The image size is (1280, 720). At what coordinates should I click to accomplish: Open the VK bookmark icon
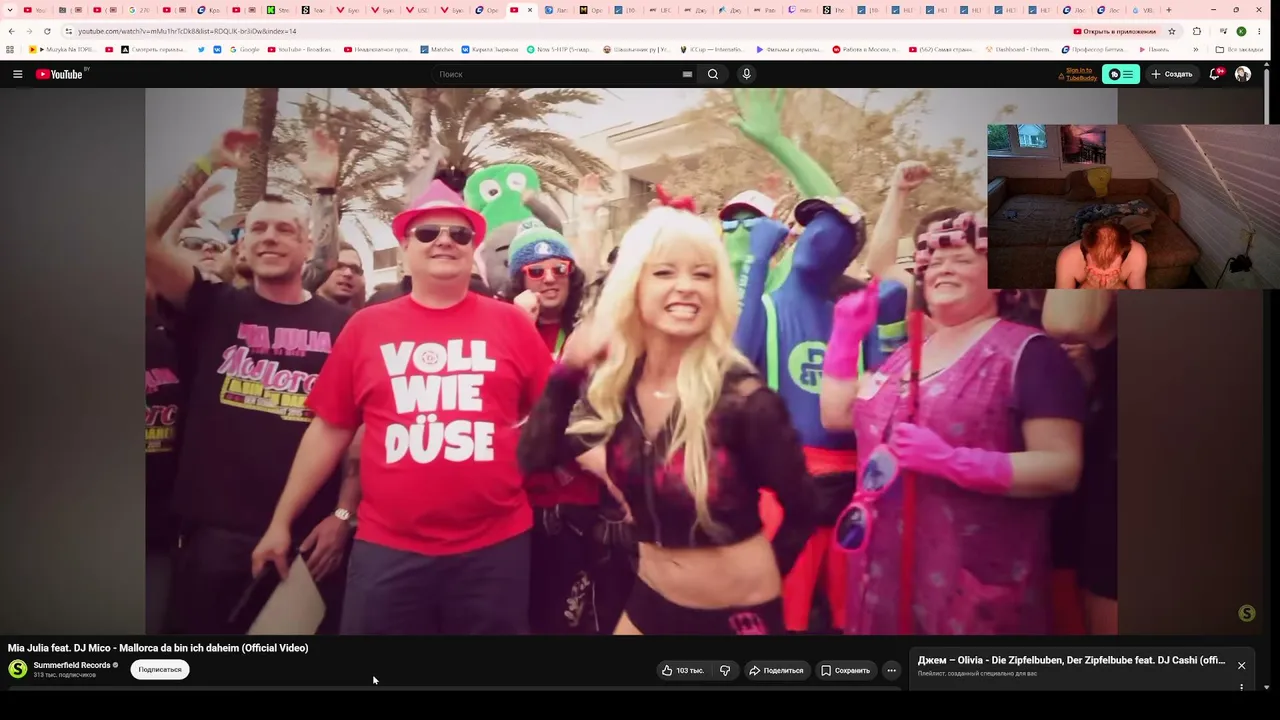coord(217,49)
